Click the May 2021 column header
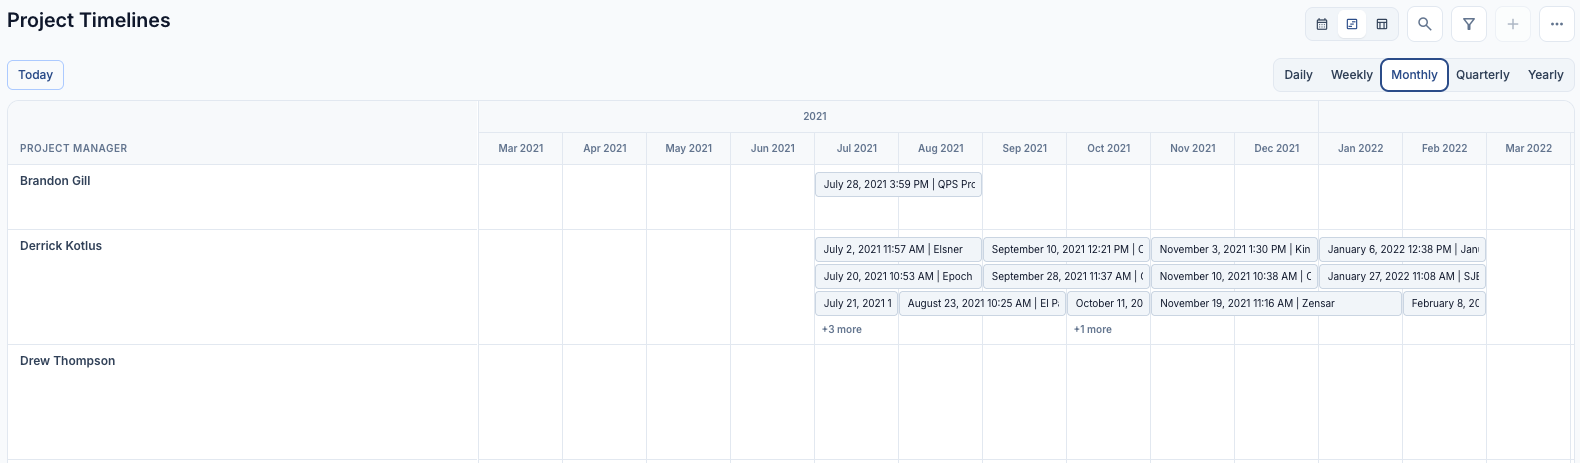1580x463 pixels. [x=689, y=148]
